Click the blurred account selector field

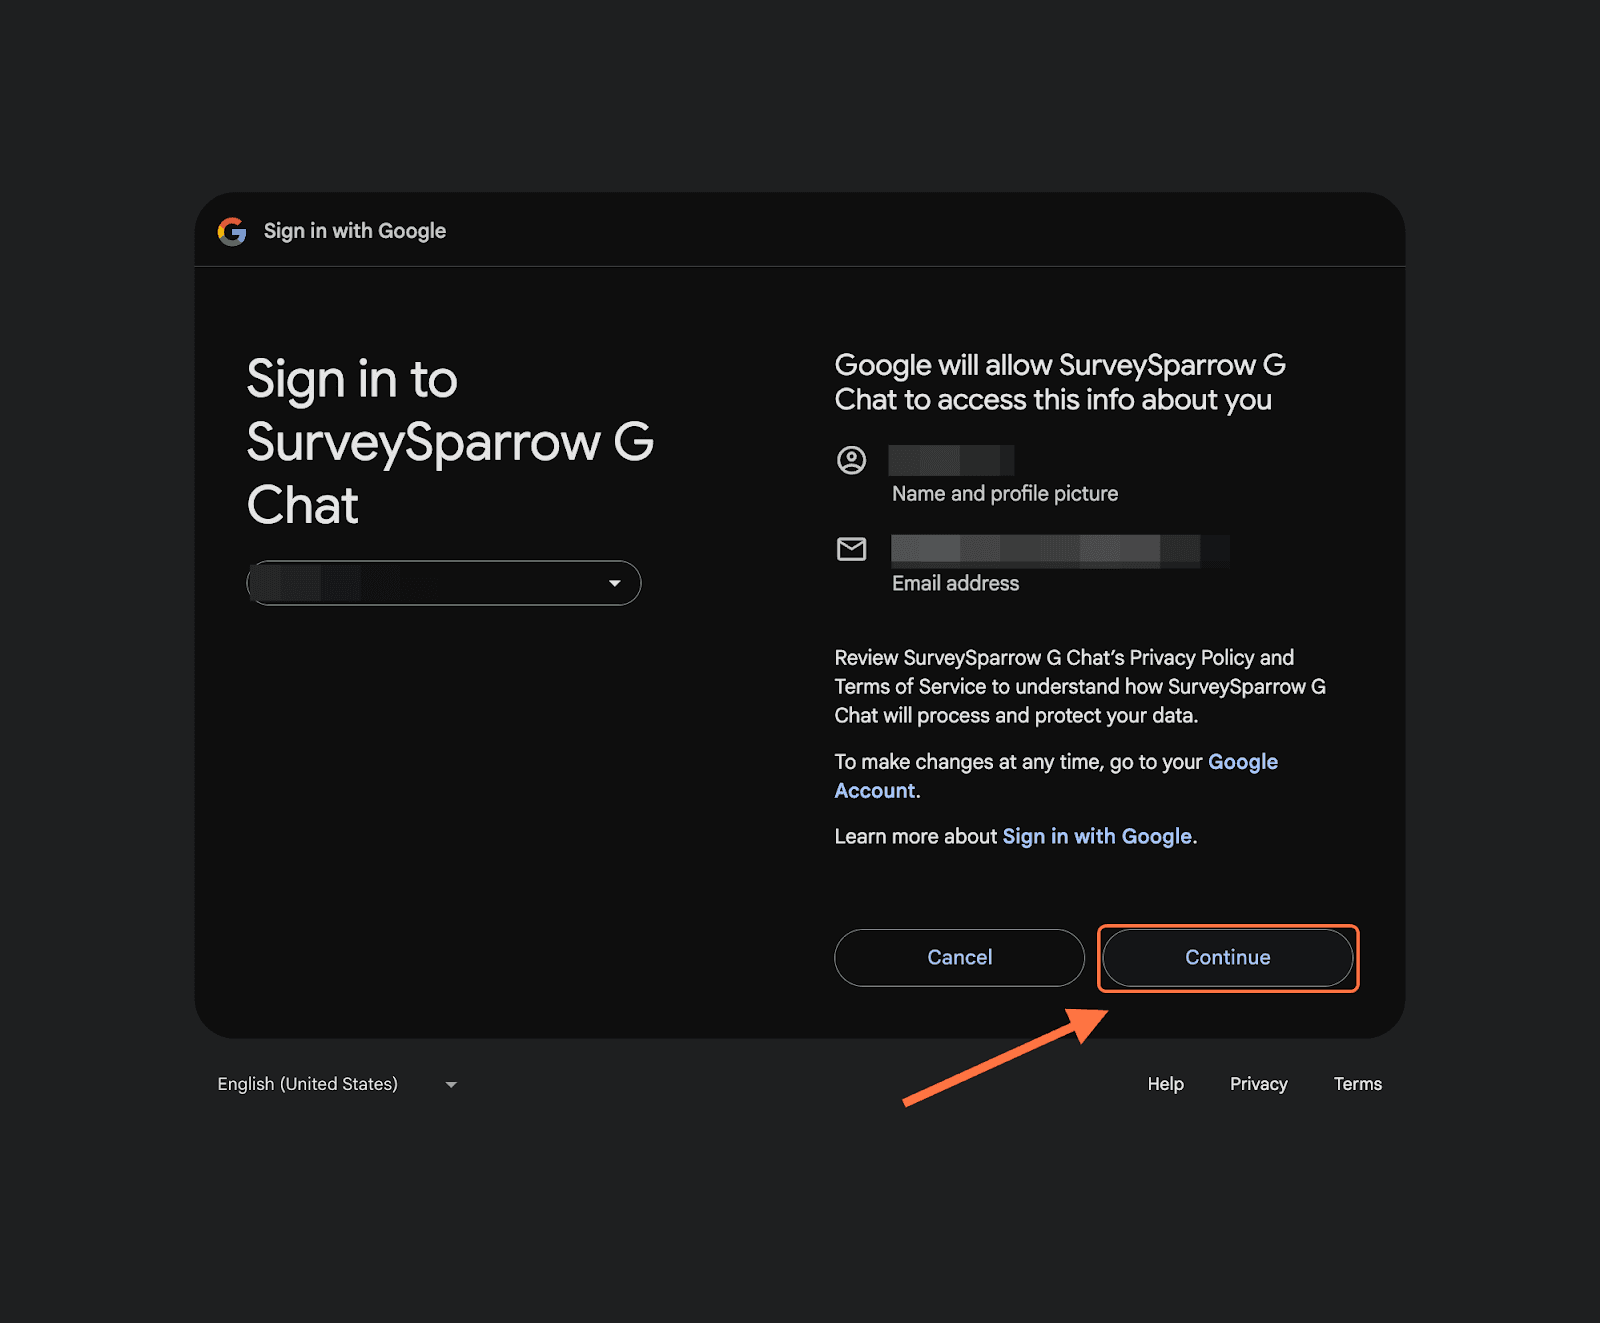[x=420, y=583]
